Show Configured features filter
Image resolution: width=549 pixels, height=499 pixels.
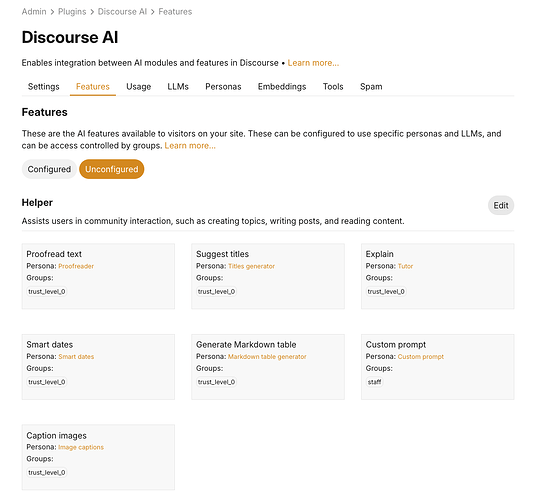pos(49,169)
